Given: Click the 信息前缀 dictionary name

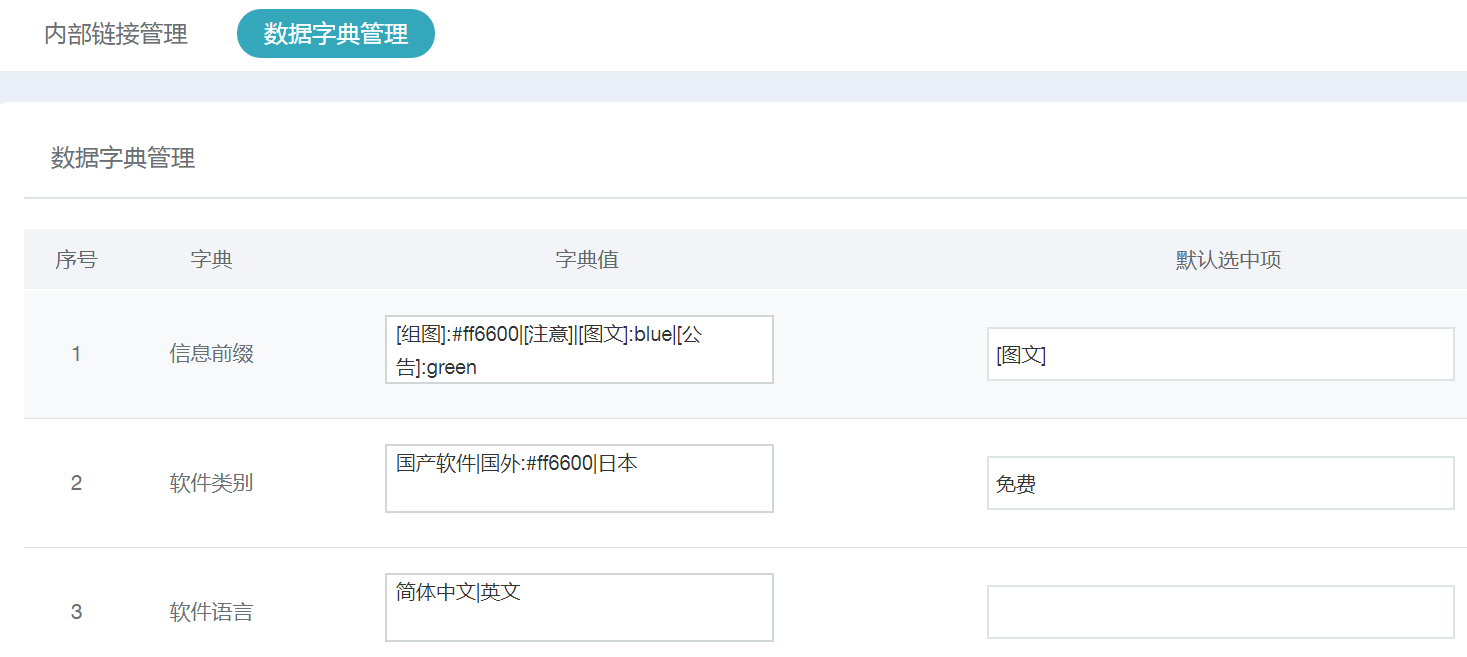Looking at the screenshot, I should coord(211,354).
